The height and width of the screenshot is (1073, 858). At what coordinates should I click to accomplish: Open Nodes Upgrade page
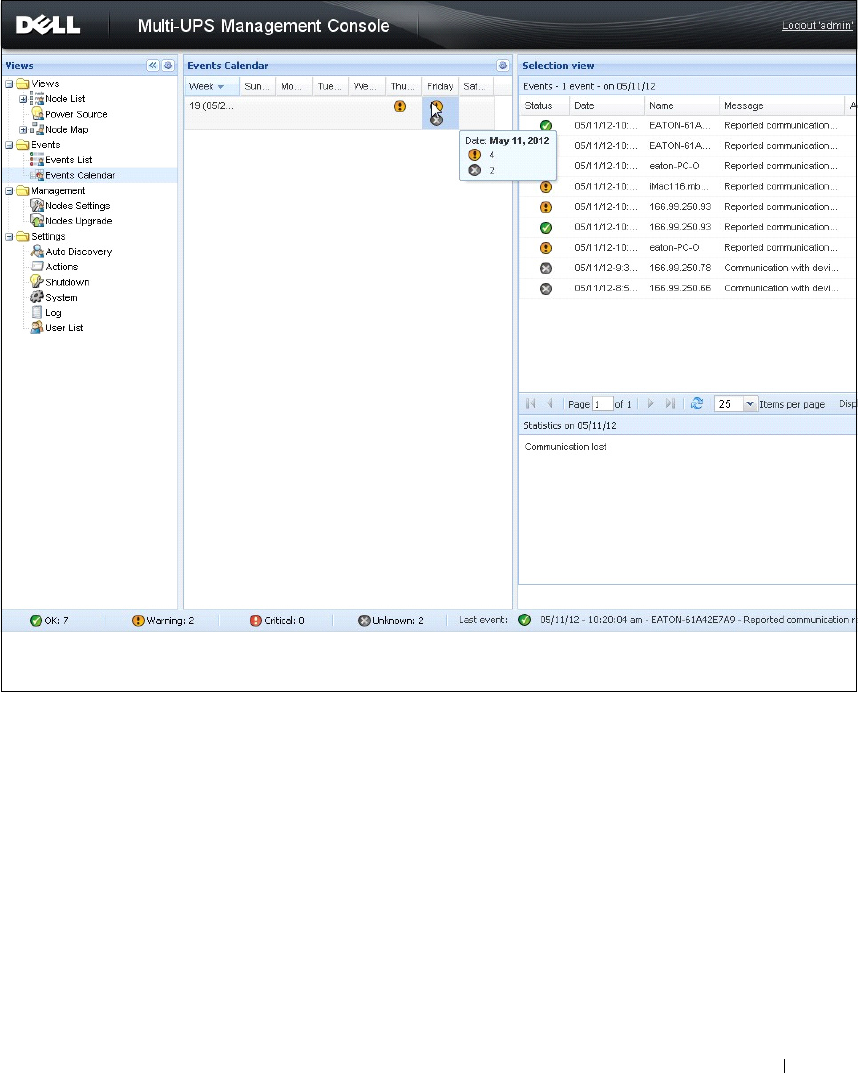click(x=79, y=221)
